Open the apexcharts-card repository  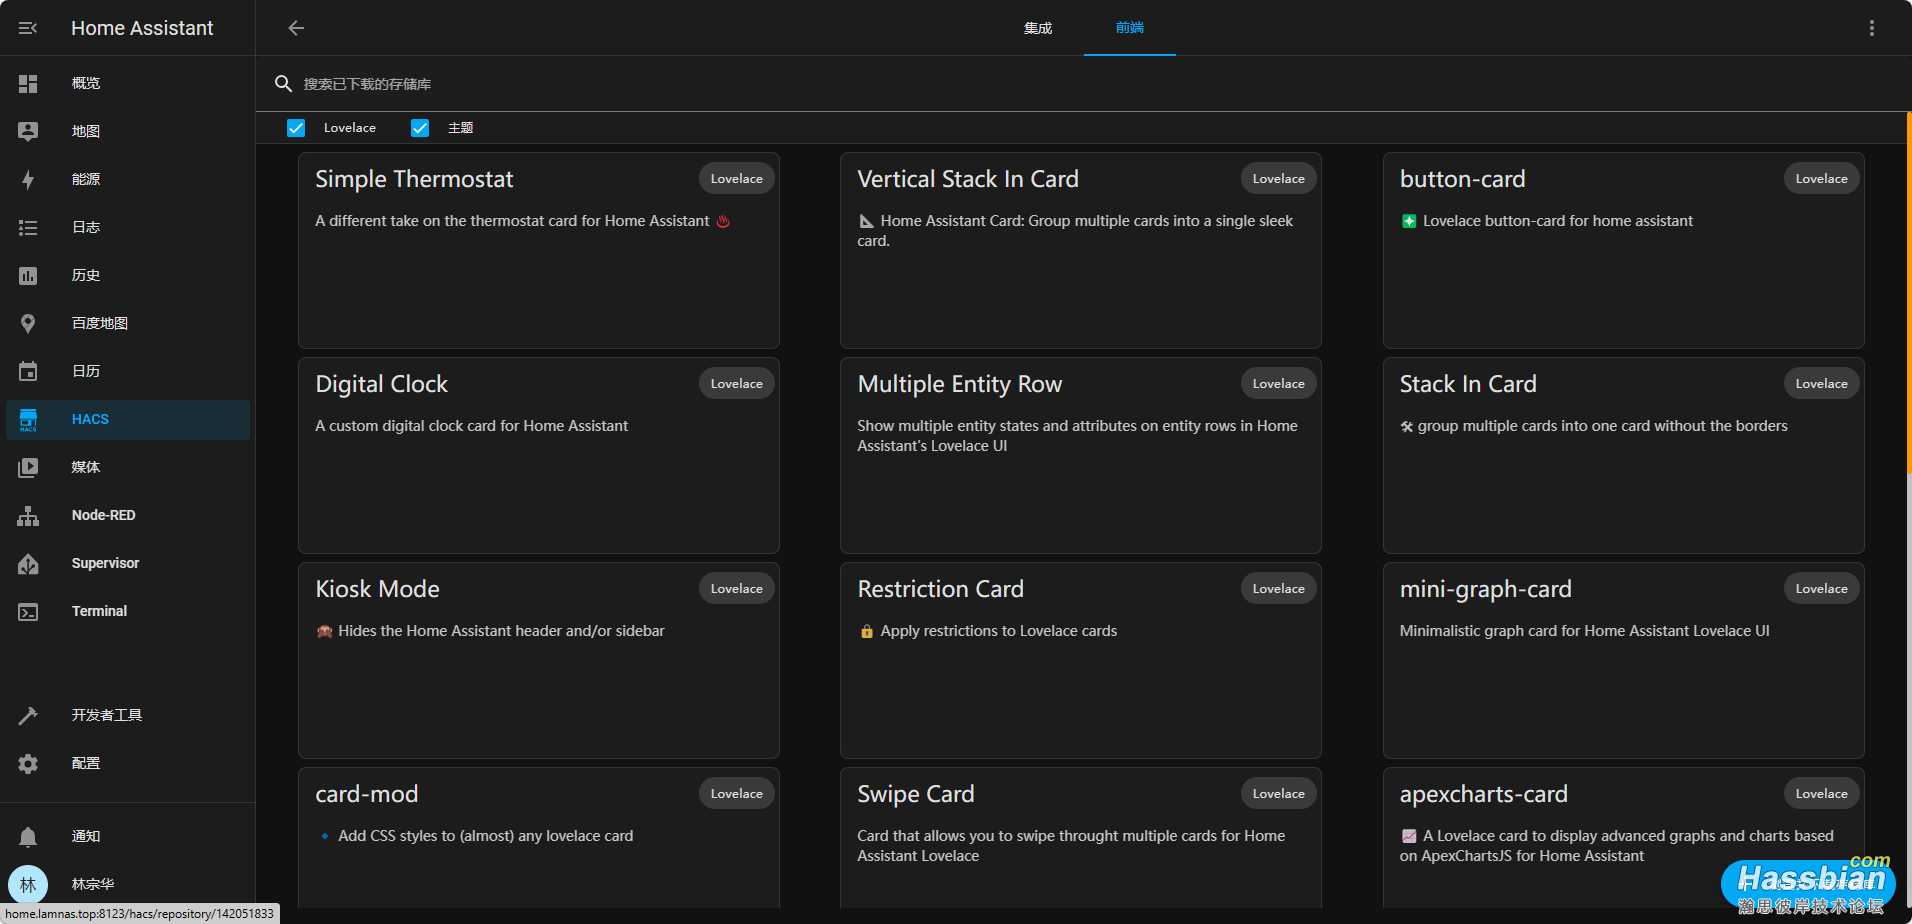tap(1624, 838)
